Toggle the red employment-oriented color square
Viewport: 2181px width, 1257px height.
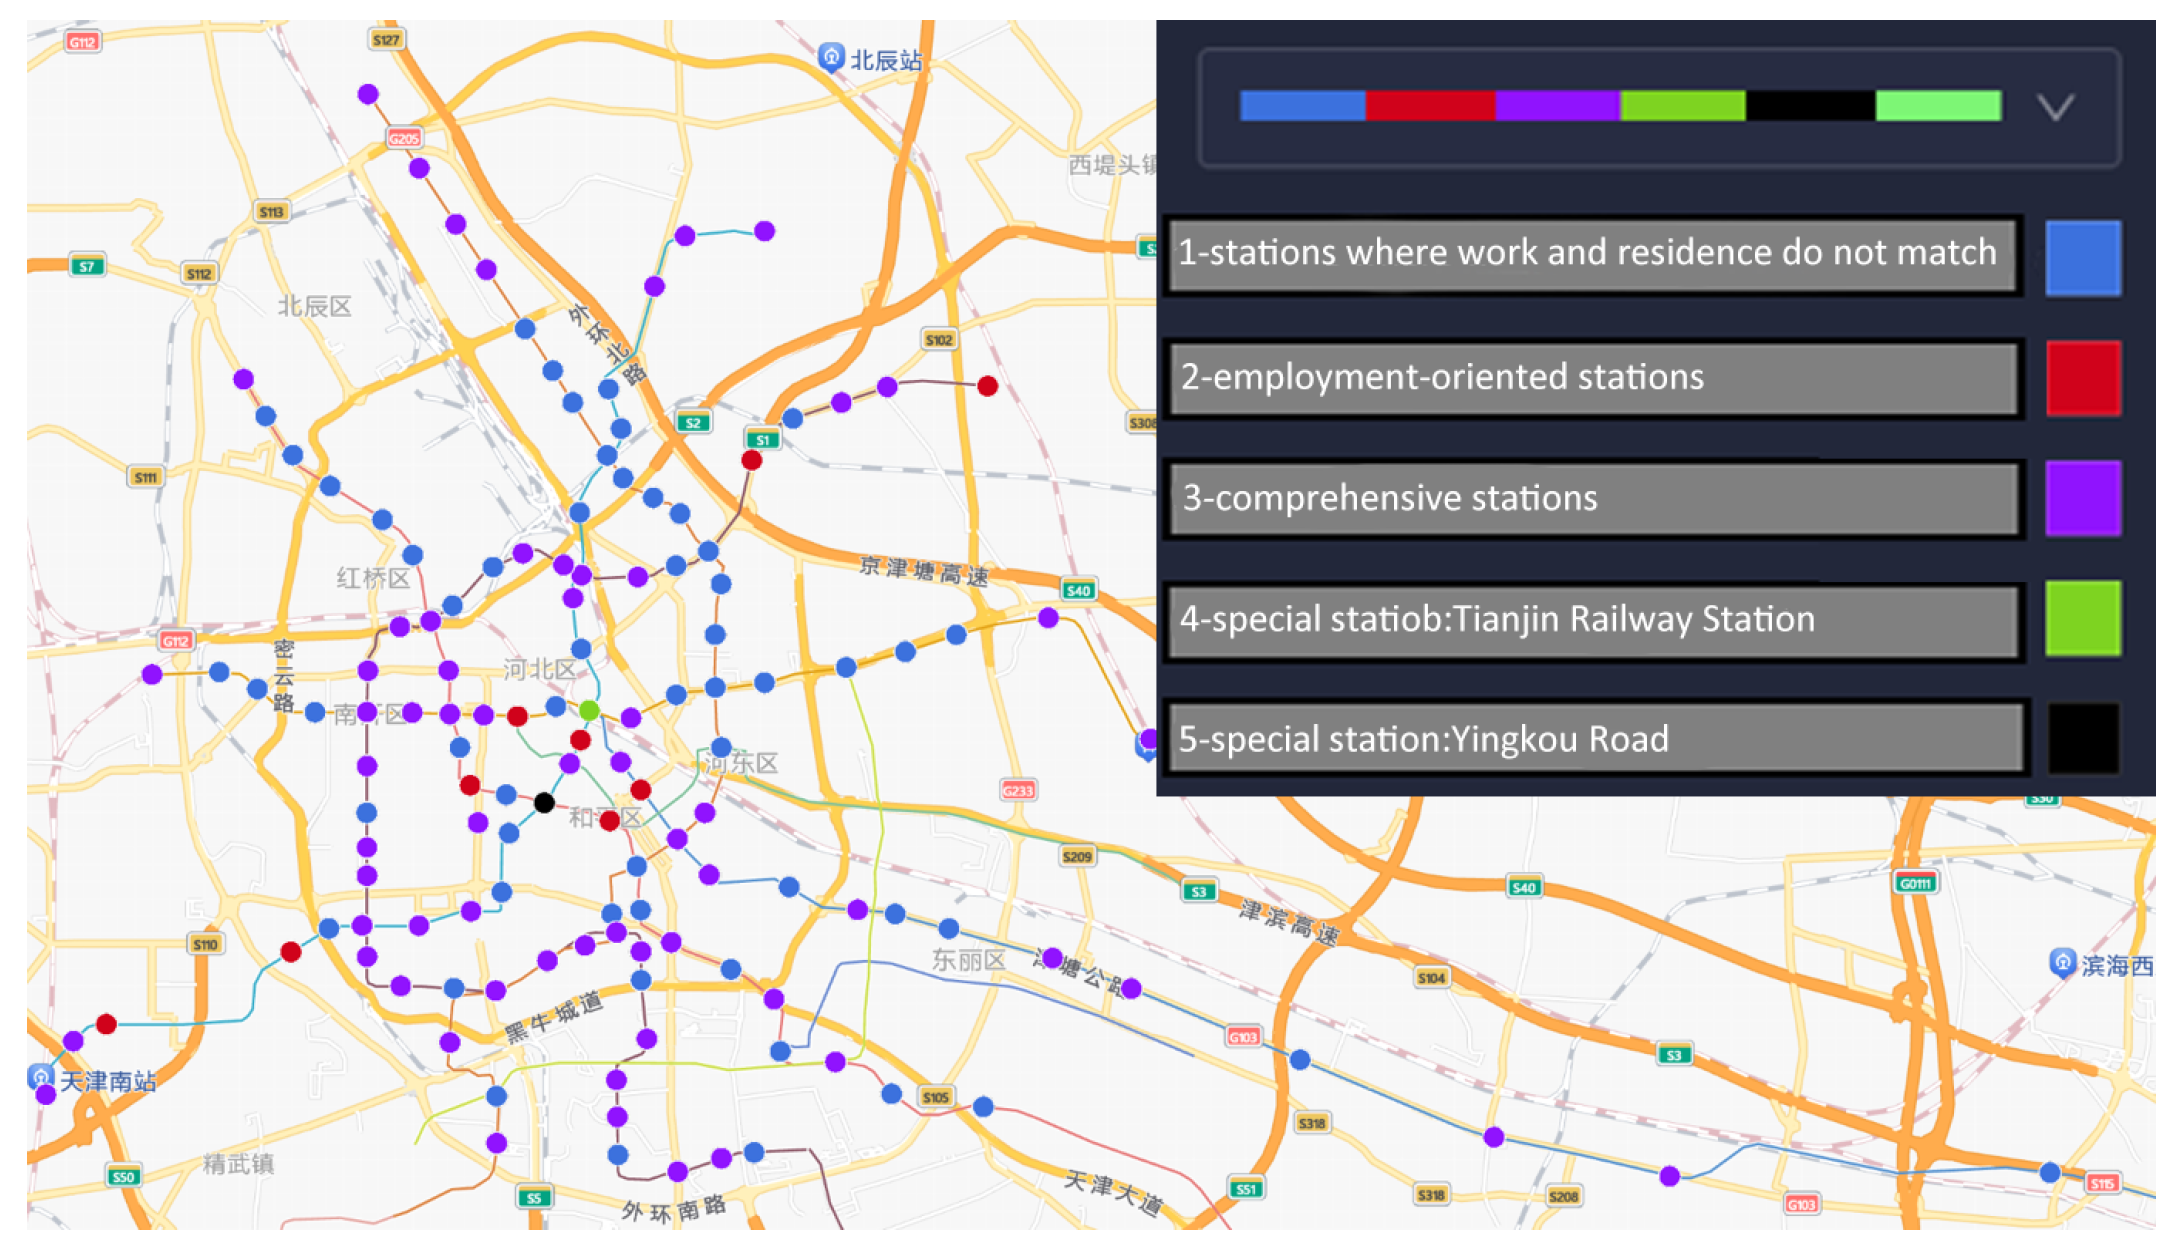pyautogui.click(x=2082, y=378)
